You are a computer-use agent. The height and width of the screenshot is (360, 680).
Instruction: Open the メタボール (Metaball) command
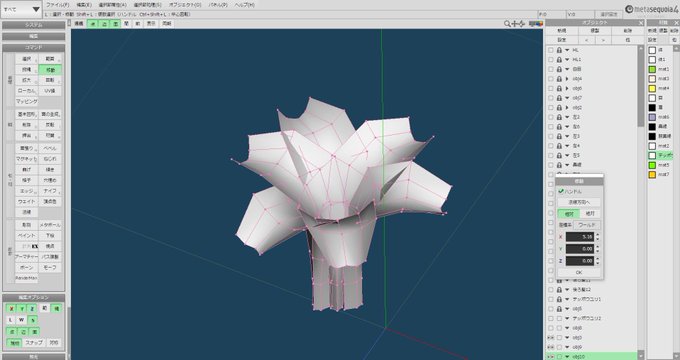pos(50,225)
